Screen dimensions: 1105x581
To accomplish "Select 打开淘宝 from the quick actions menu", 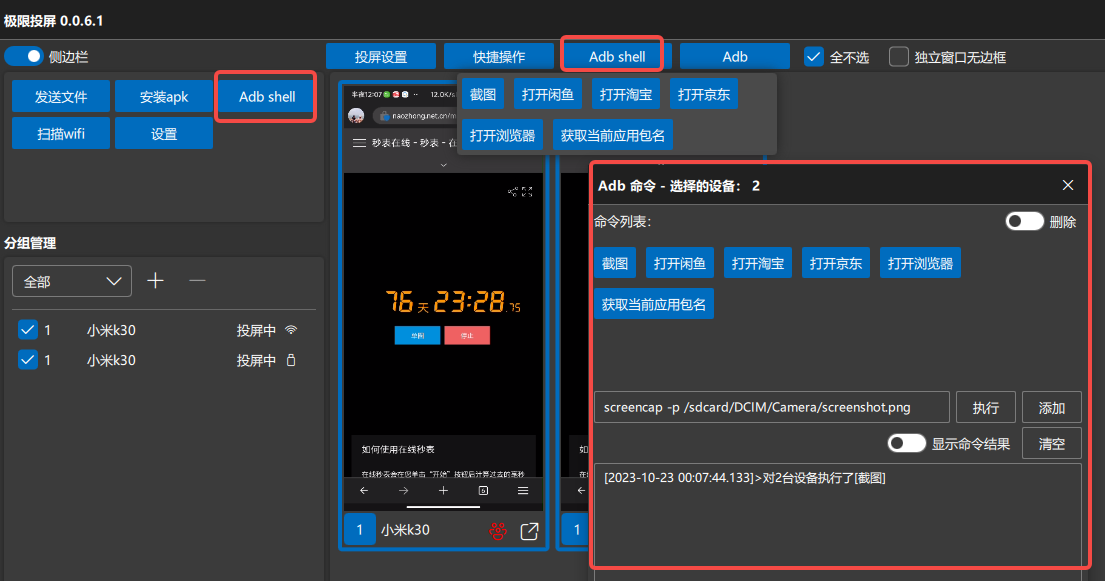I will [625, 94].
